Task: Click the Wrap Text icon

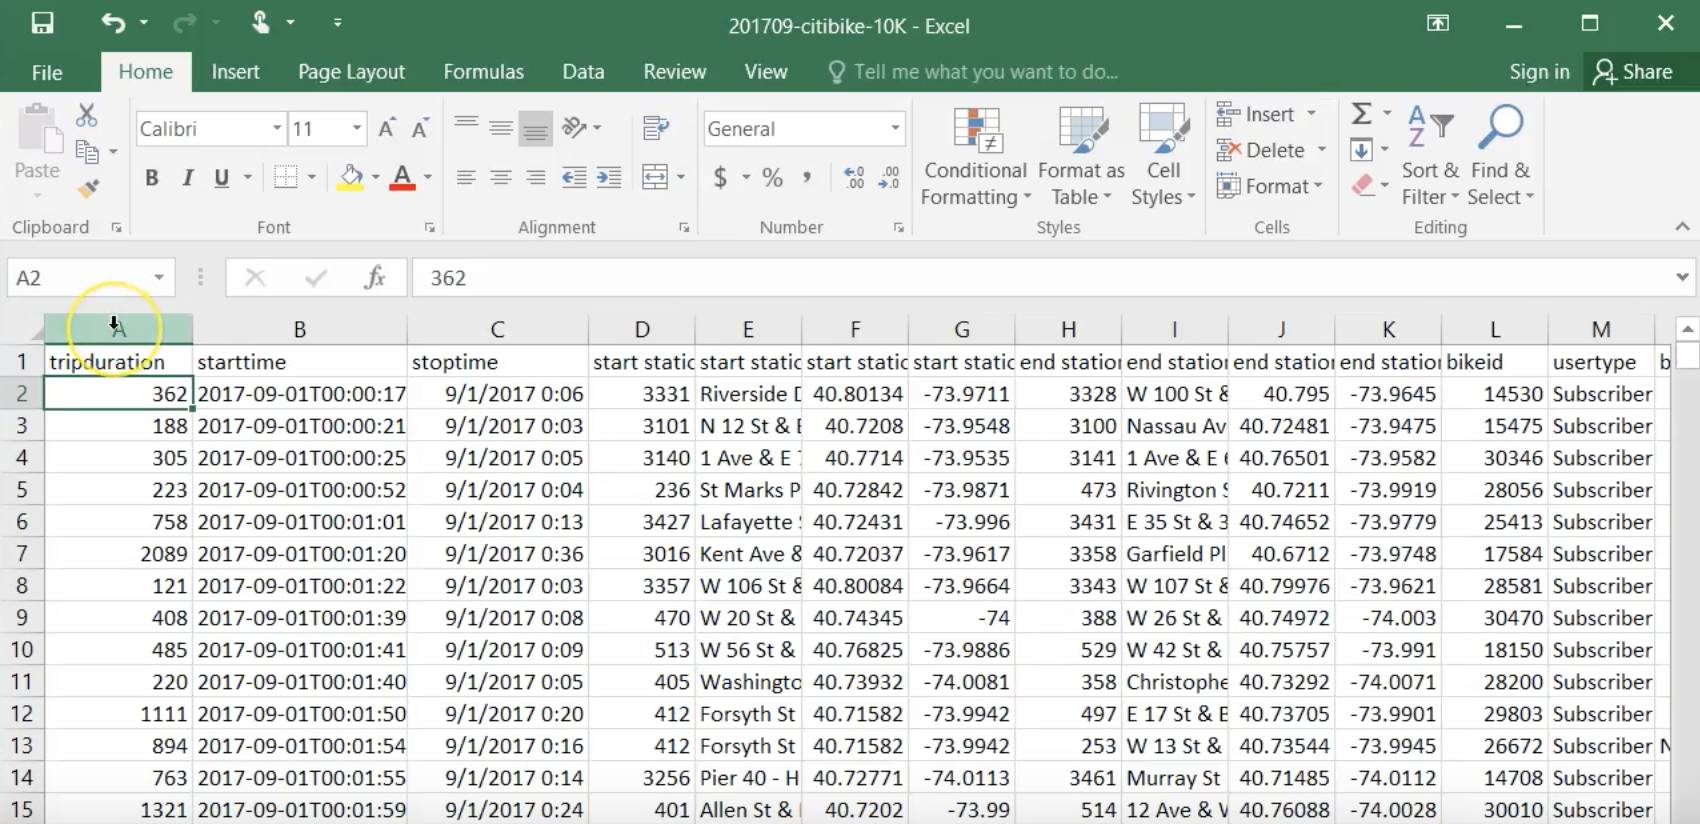Action: [655, 128]
